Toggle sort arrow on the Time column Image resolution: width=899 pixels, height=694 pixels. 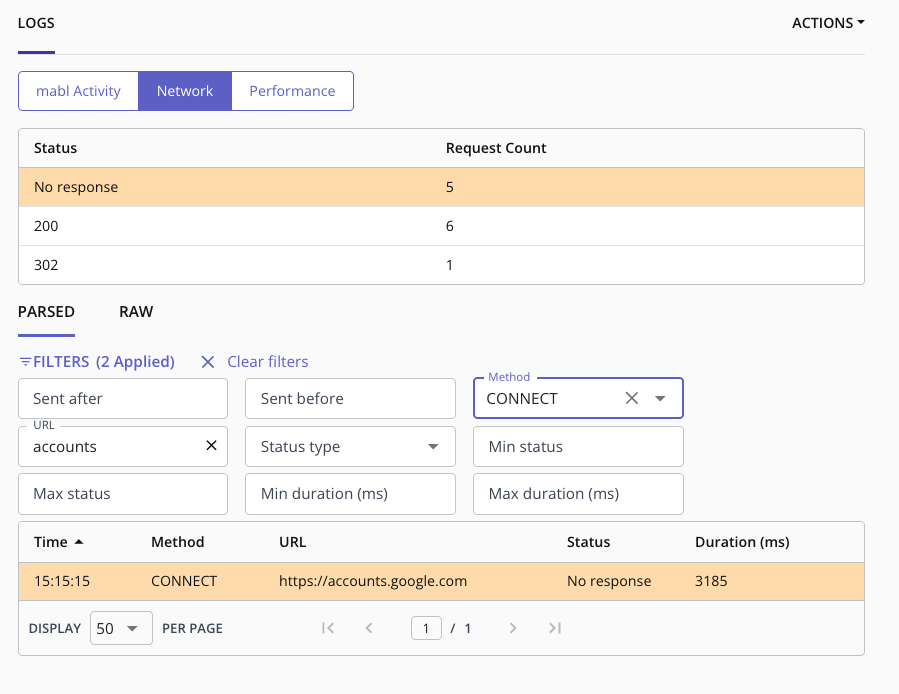pos(79,542)
